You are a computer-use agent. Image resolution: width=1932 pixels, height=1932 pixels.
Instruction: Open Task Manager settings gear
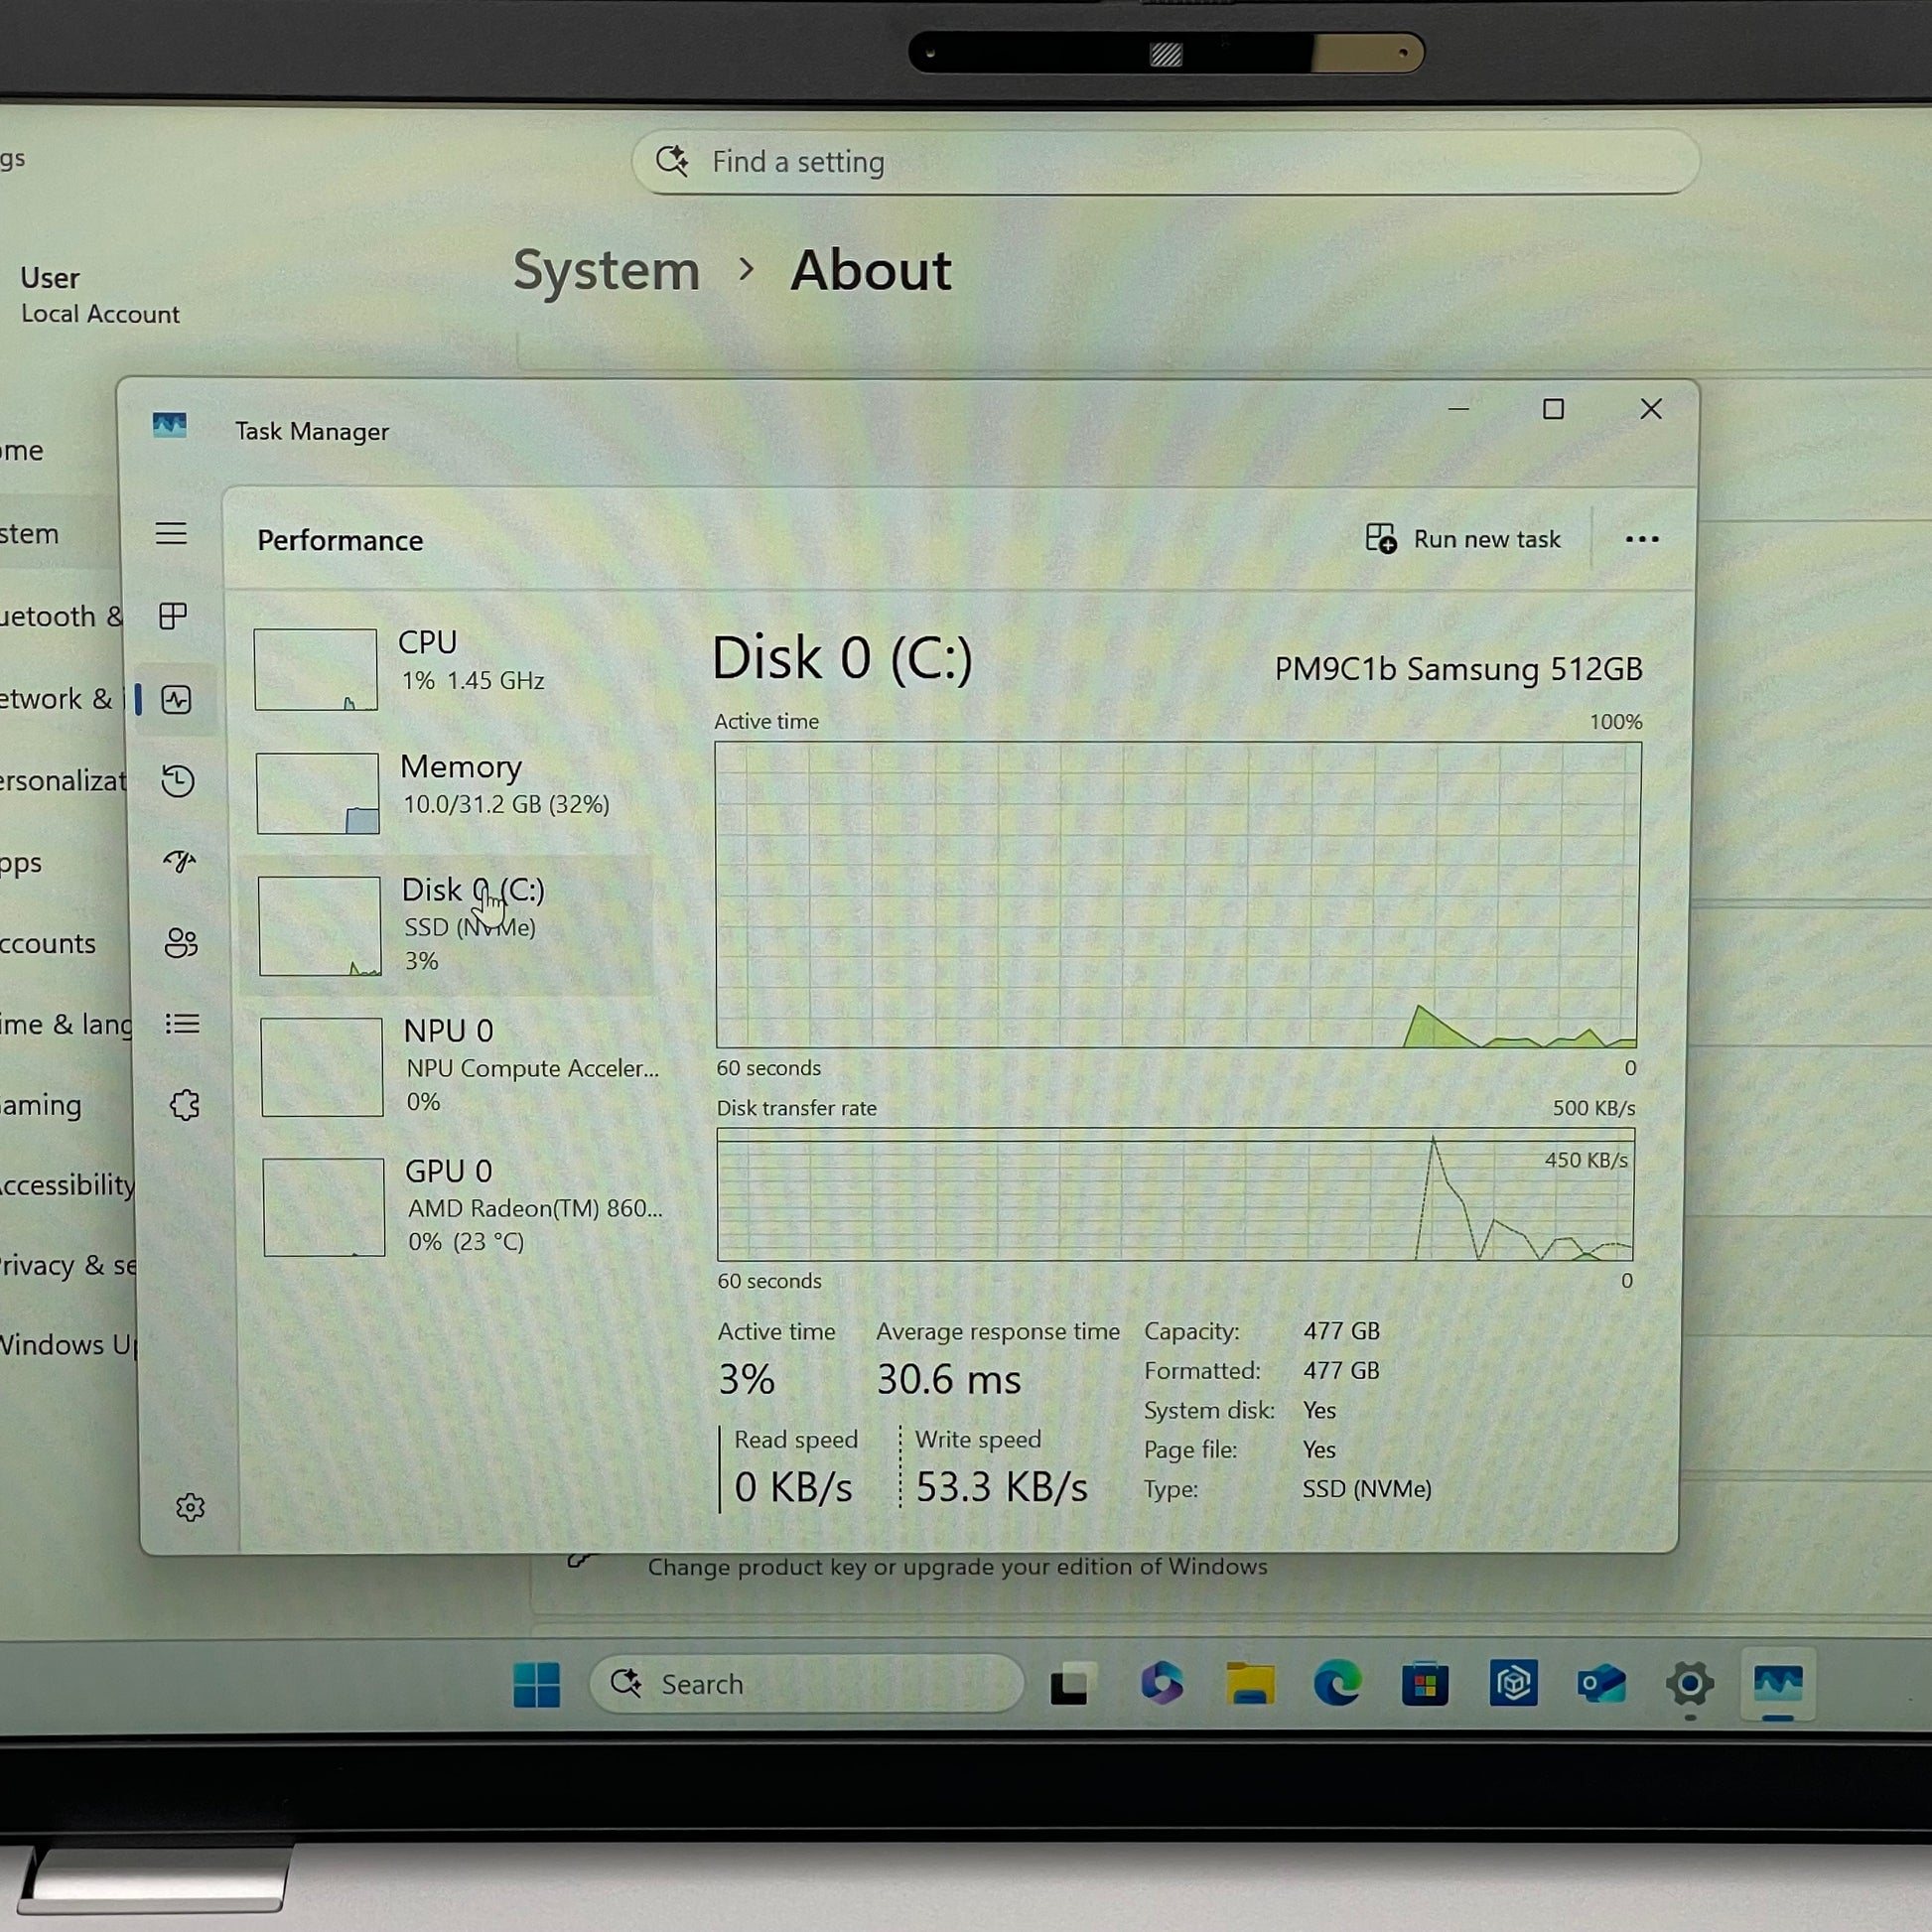[190, 1507]
